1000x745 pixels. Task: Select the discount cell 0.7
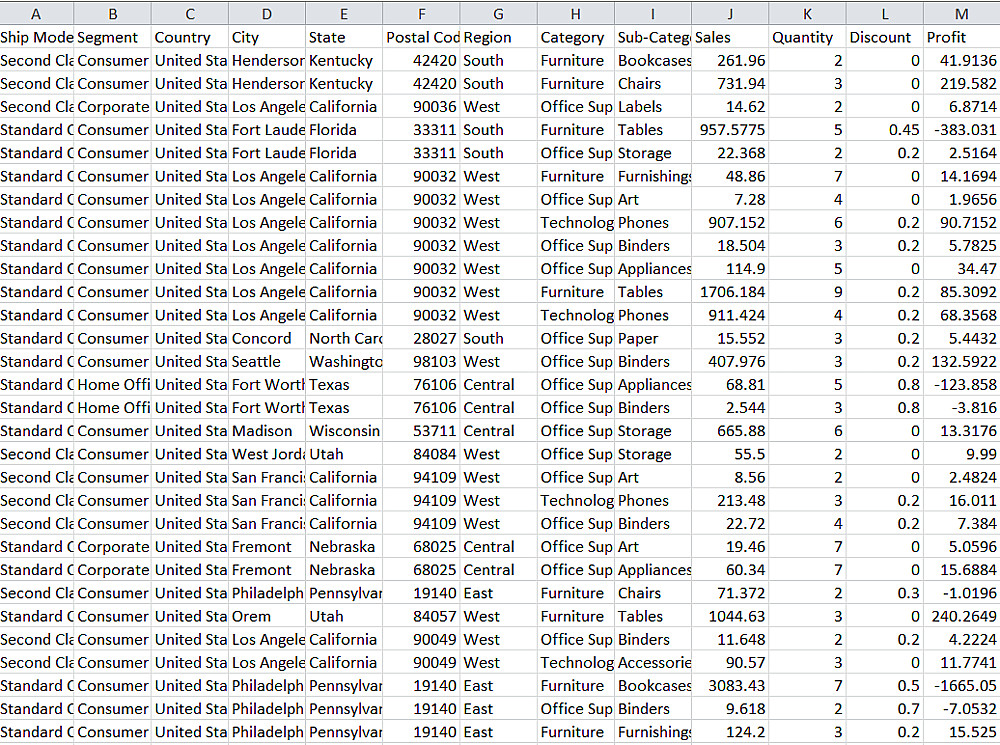tap(885, 709)
